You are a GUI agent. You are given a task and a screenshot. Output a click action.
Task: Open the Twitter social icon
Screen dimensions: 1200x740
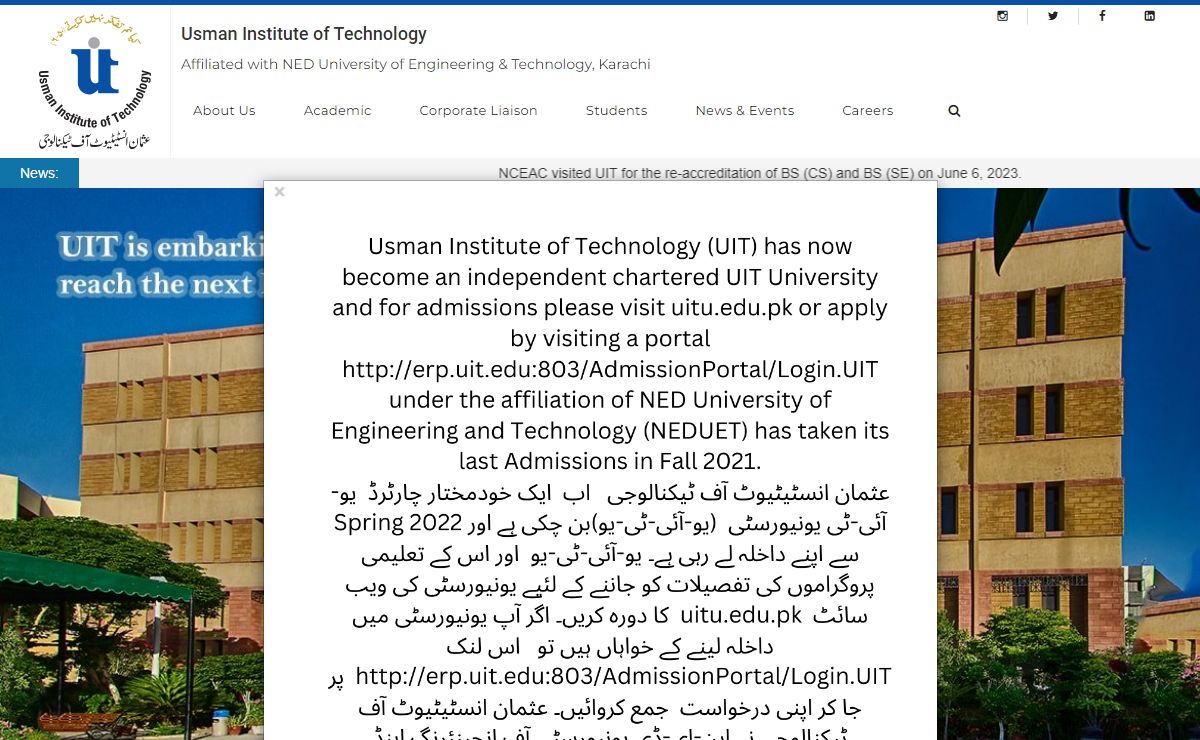tap(1053, 16)
